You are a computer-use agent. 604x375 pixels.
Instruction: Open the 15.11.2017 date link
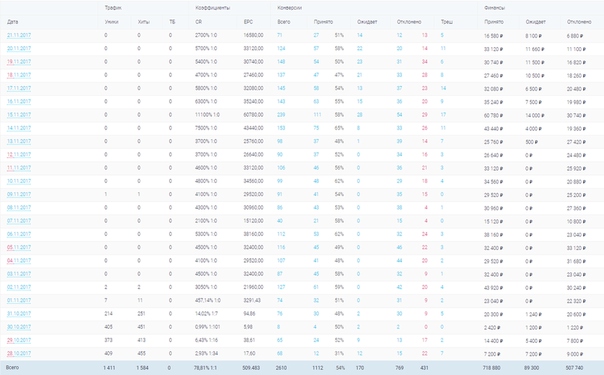19,115
